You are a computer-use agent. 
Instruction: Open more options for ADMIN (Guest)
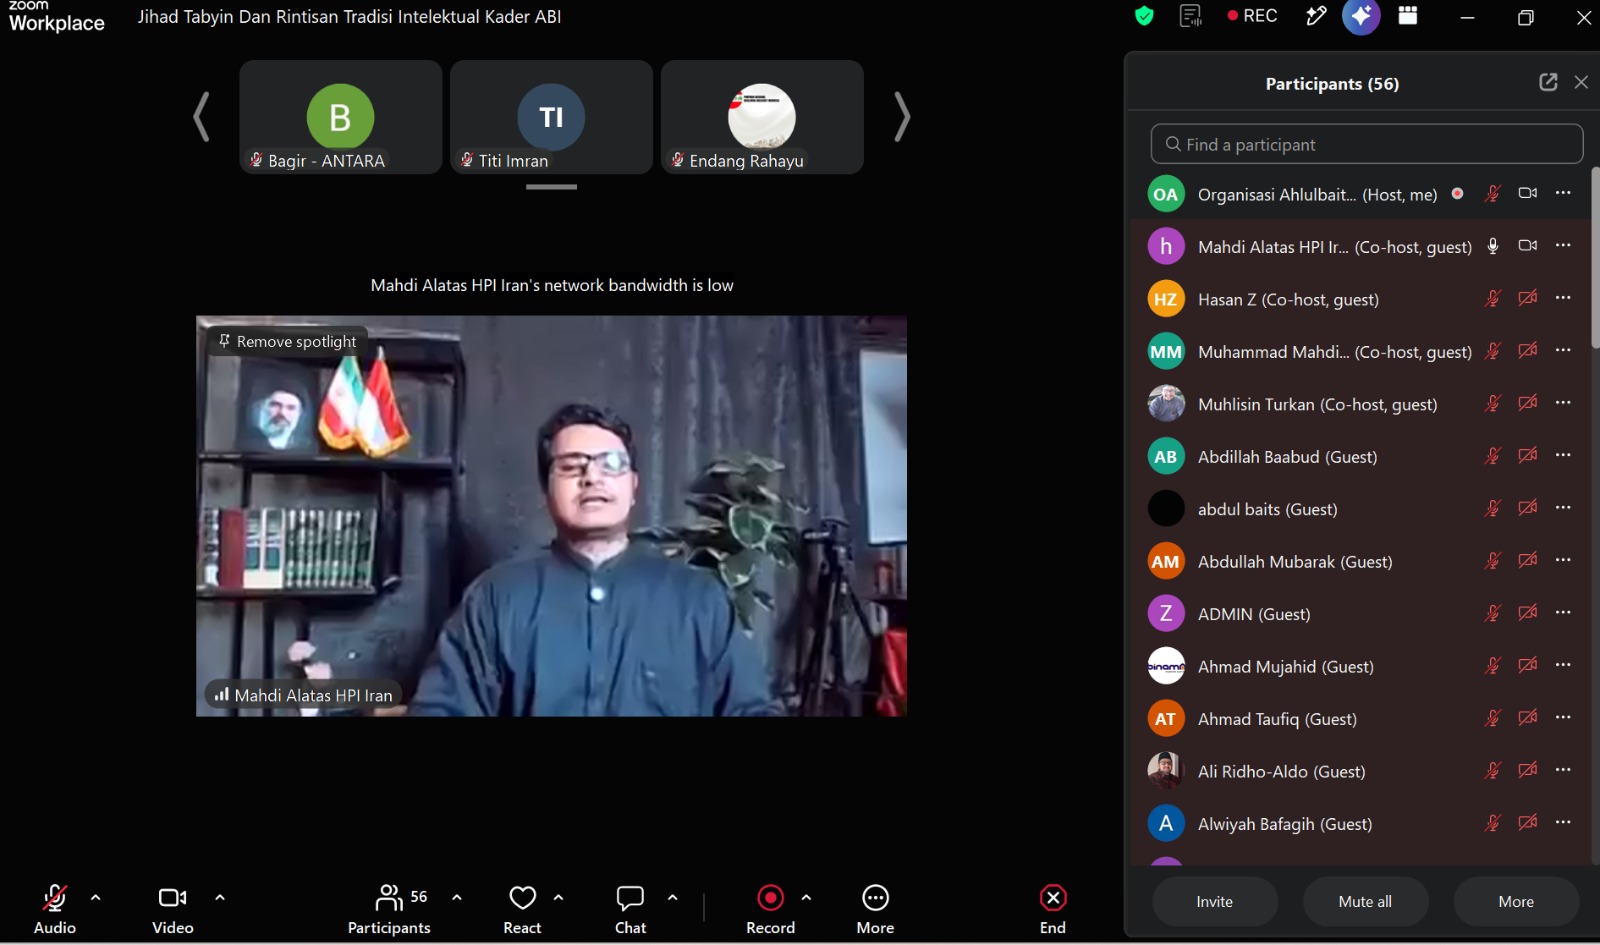click(x=1563, y=613)
